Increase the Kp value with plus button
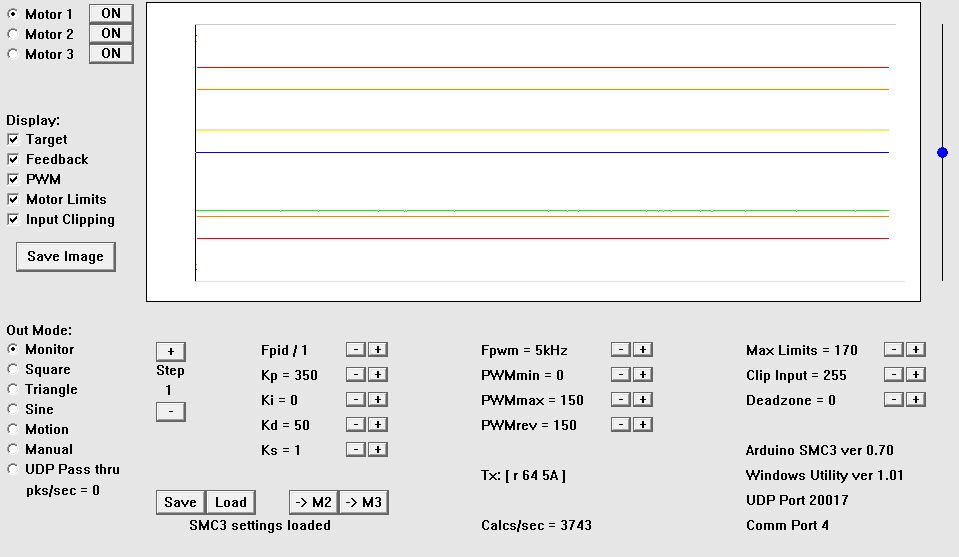The width and height of the screenshot is (959, 557). coord(377,375)
